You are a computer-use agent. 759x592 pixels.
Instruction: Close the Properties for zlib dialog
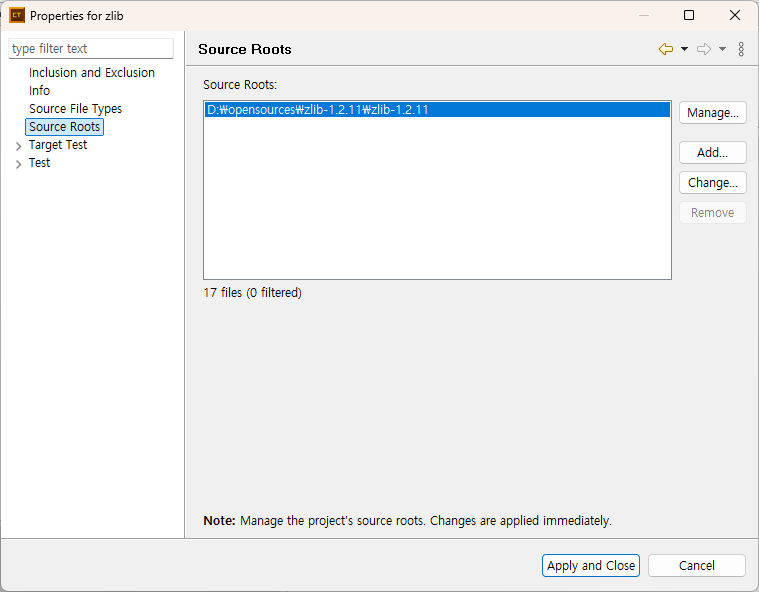pos(735,15)
